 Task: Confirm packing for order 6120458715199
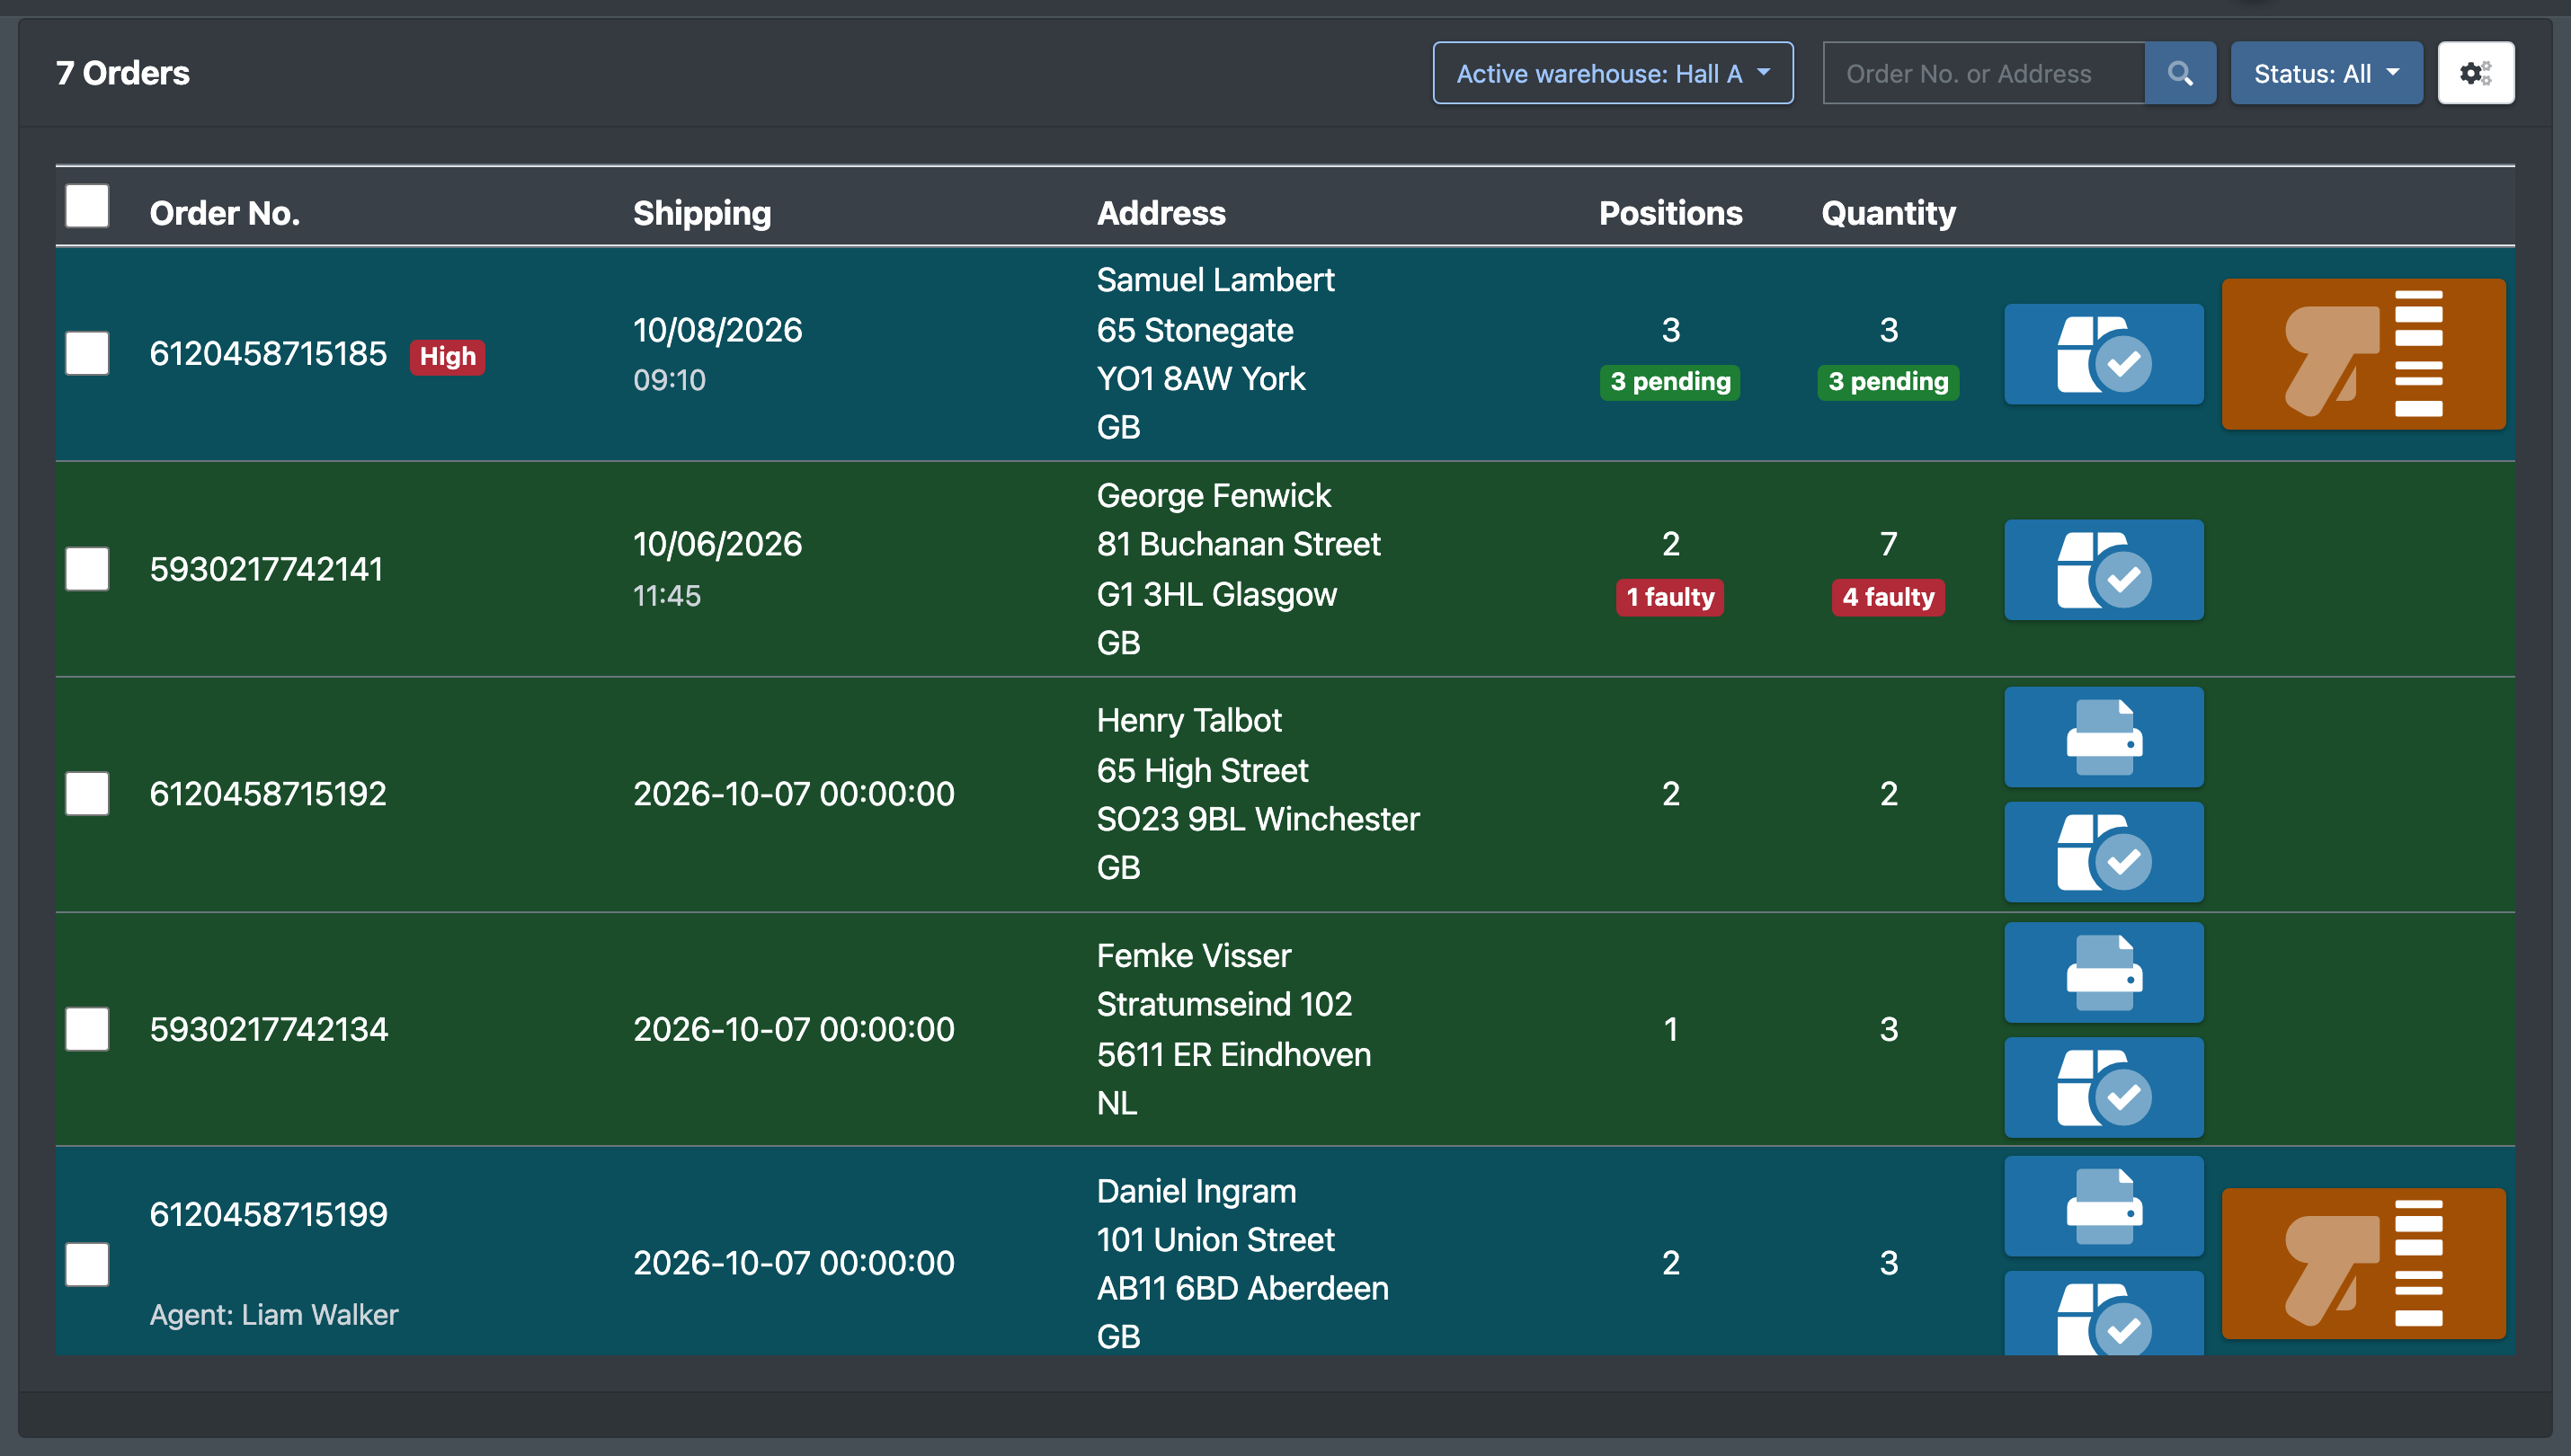(x=2104, y=1314)
